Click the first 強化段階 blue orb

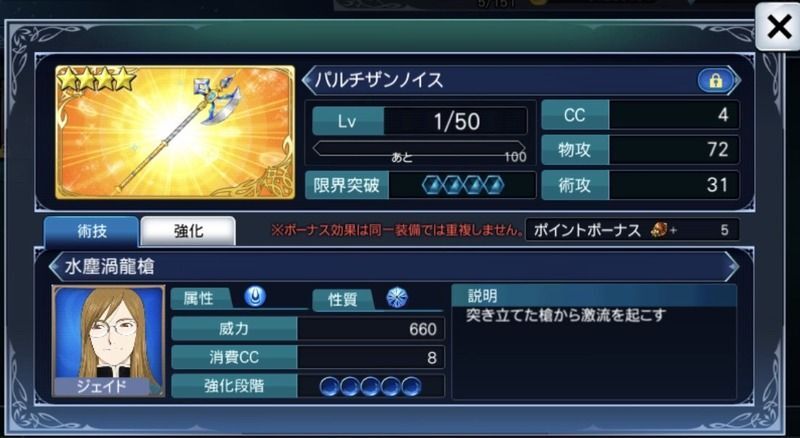pyautogui.click(x=329, y=387)
